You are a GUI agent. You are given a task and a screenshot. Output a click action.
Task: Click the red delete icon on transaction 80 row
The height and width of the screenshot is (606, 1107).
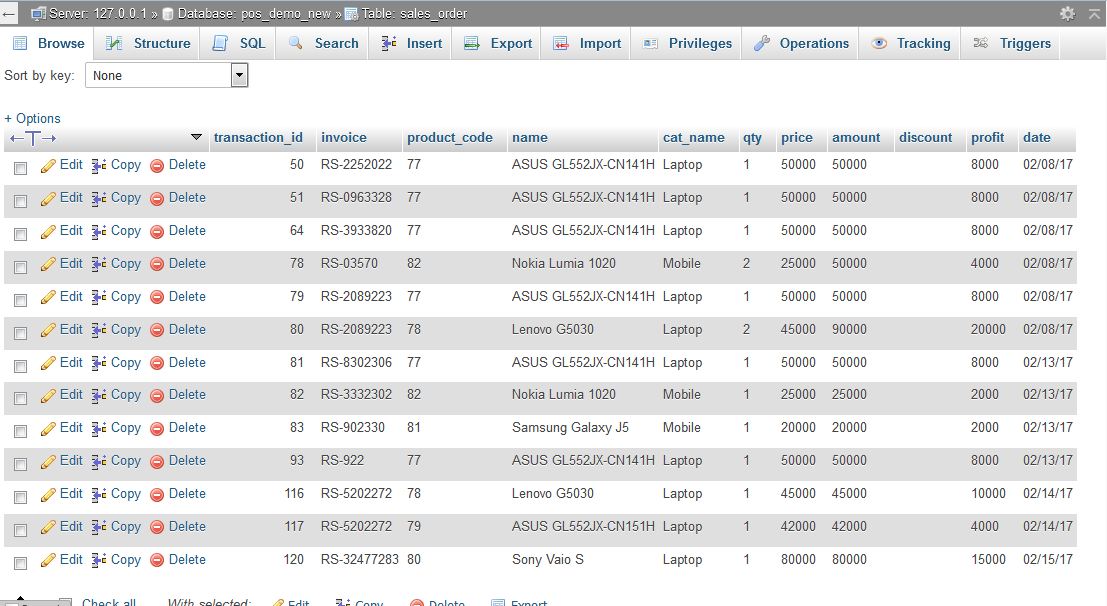coord(157,331)
